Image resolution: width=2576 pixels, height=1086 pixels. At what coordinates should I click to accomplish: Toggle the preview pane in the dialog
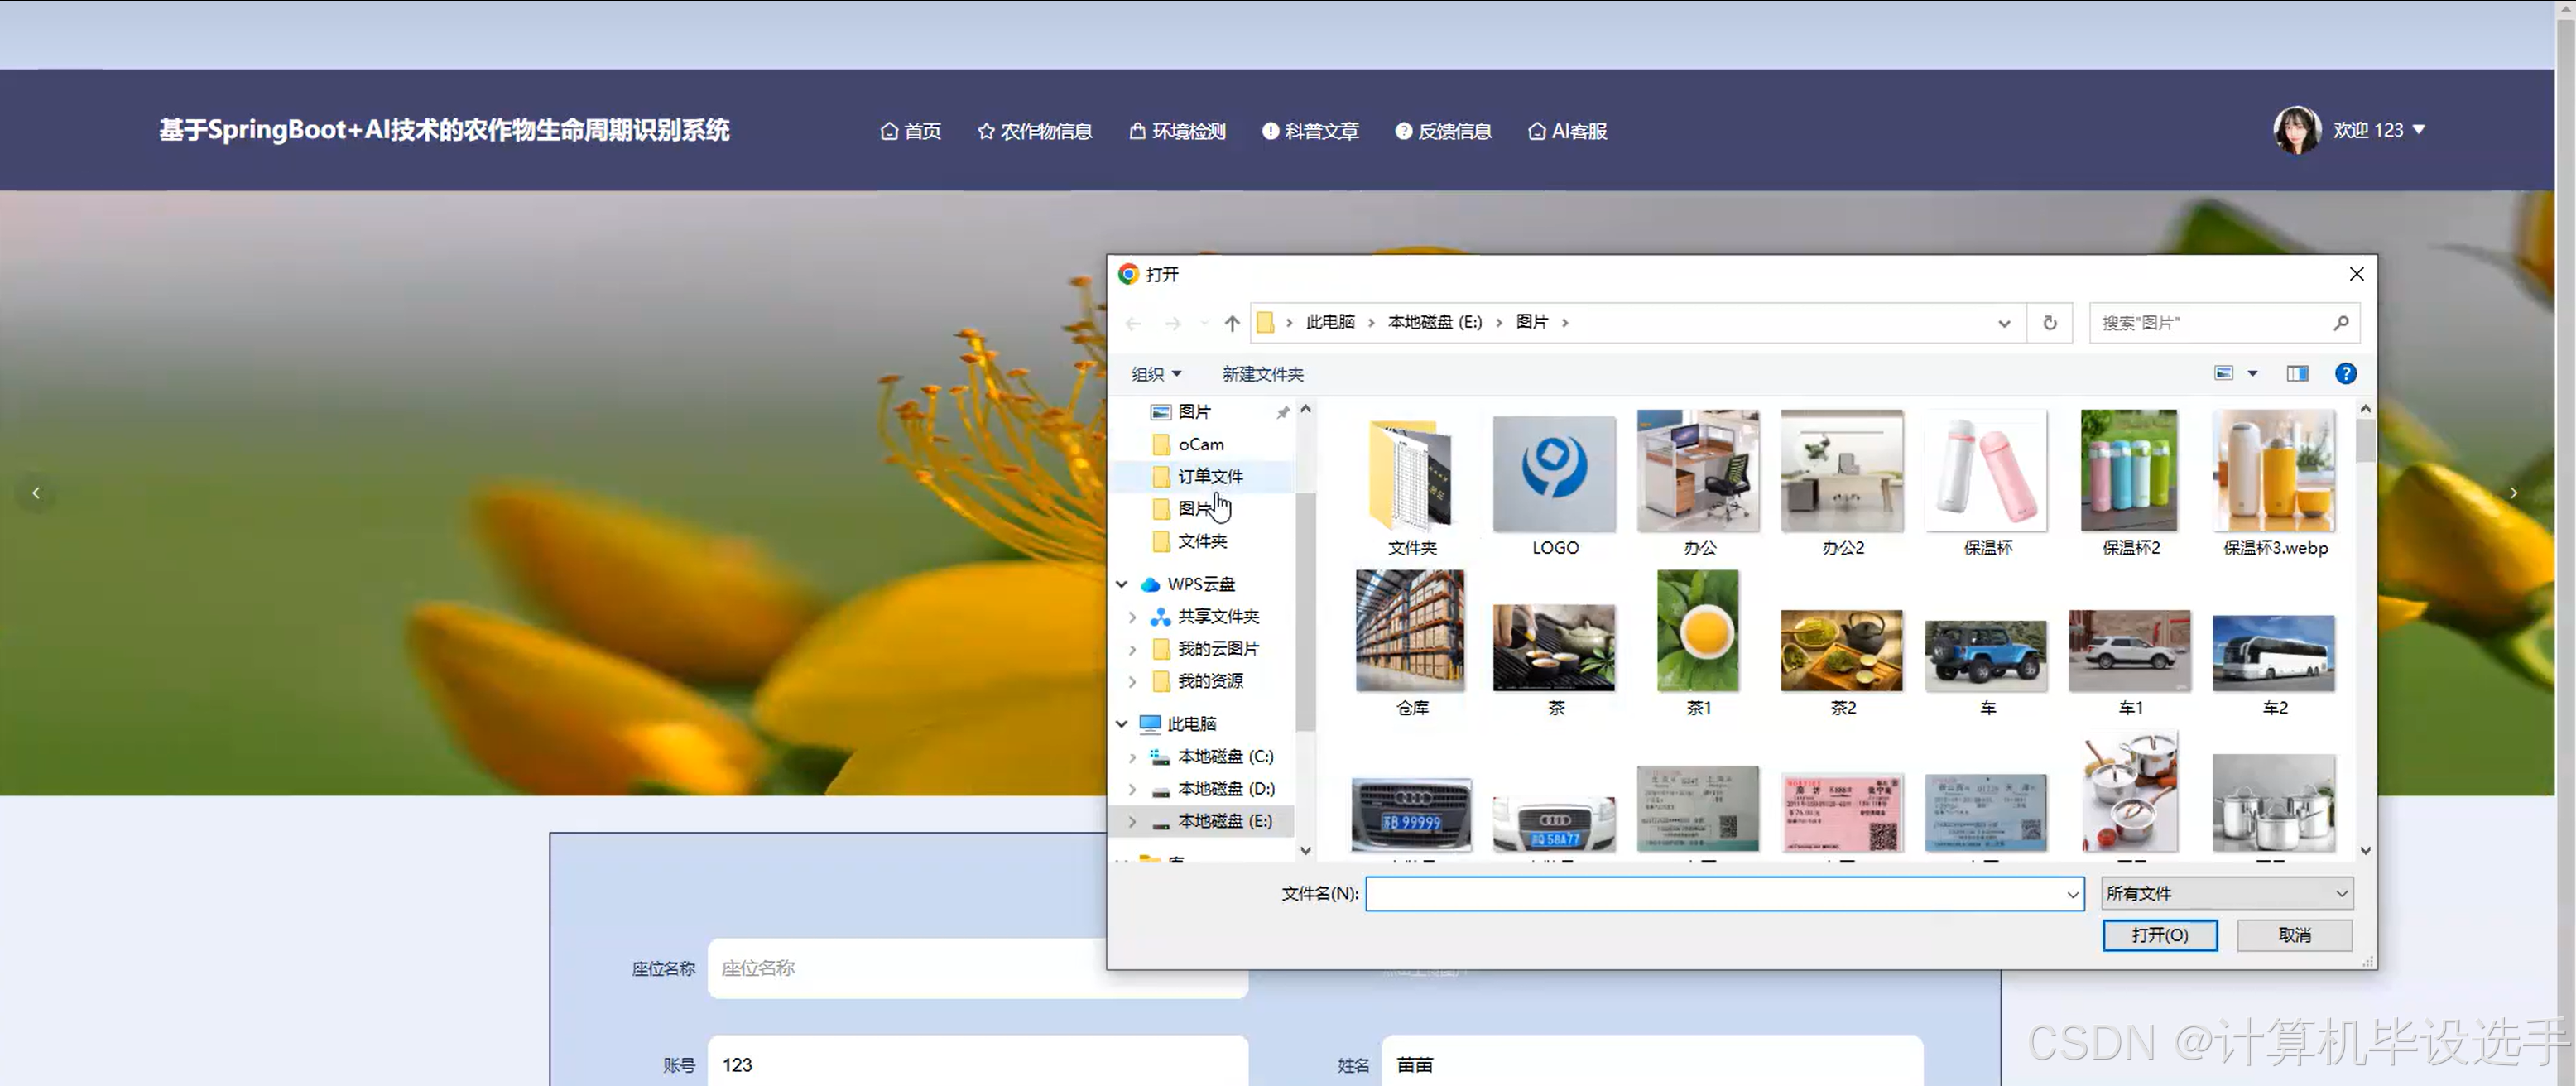2296,373
